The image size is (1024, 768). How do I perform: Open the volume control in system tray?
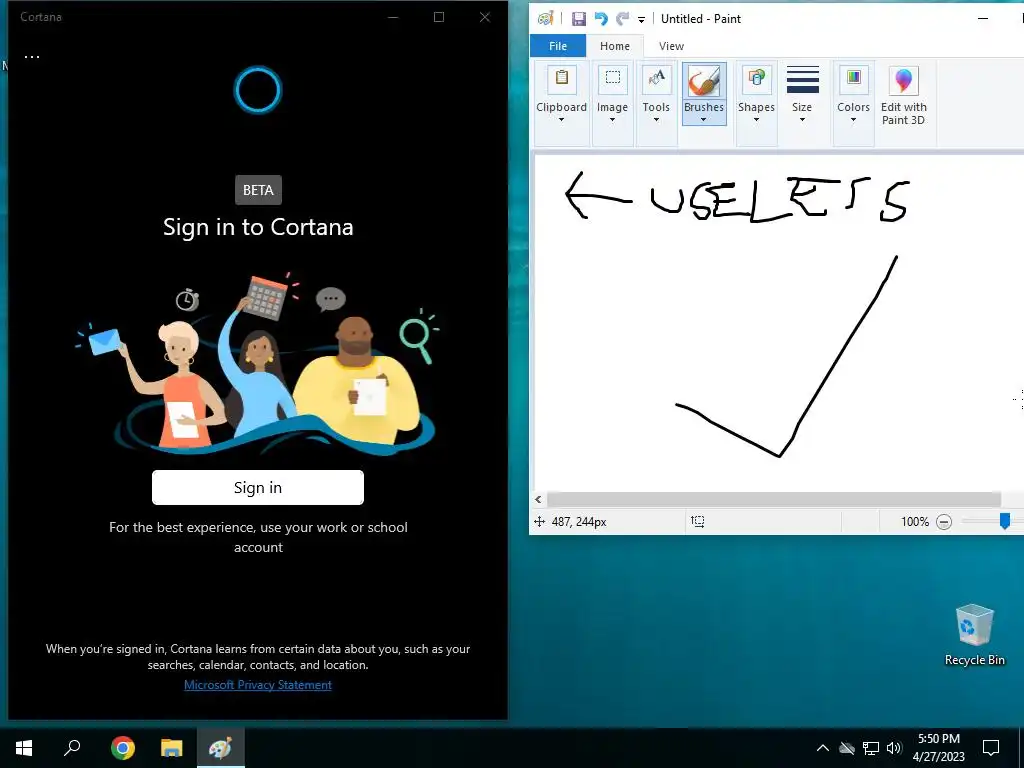point(894,748)
